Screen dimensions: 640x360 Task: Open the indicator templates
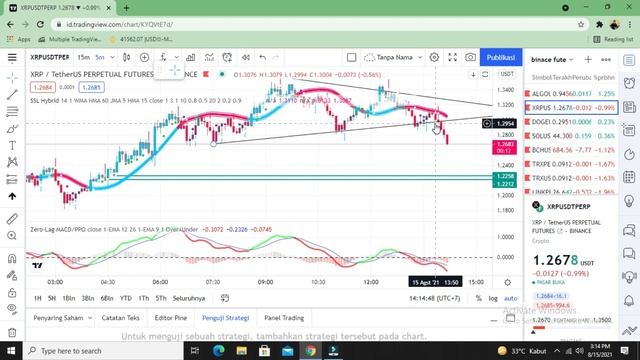click(x=209, y=58)
